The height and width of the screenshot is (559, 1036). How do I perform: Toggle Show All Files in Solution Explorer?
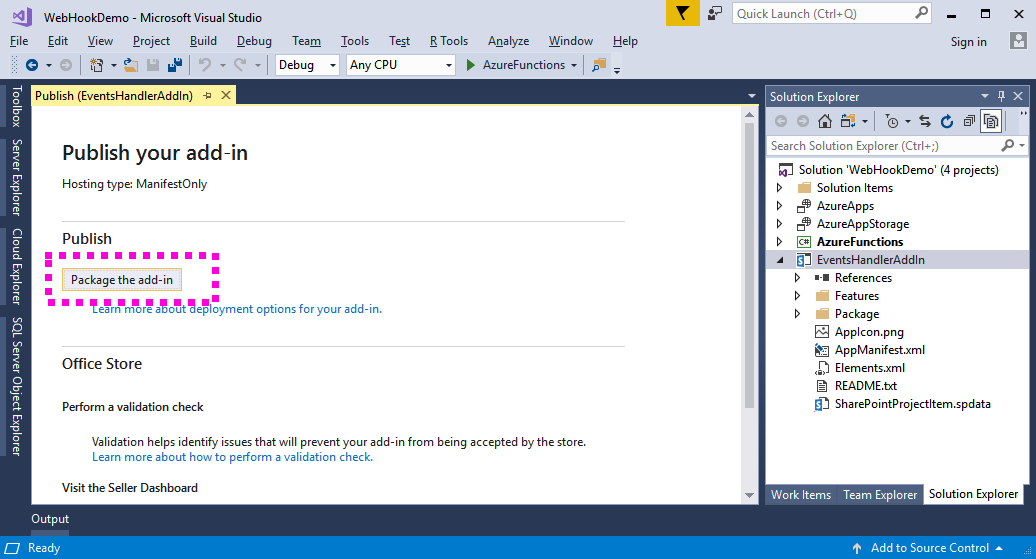[x=991, y=121]
